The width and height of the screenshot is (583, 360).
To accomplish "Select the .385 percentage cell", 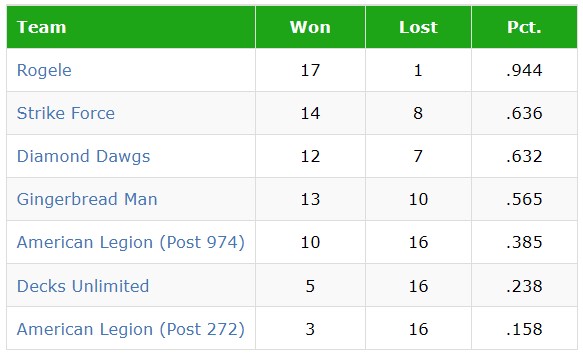I will click(x=524, y=242).
